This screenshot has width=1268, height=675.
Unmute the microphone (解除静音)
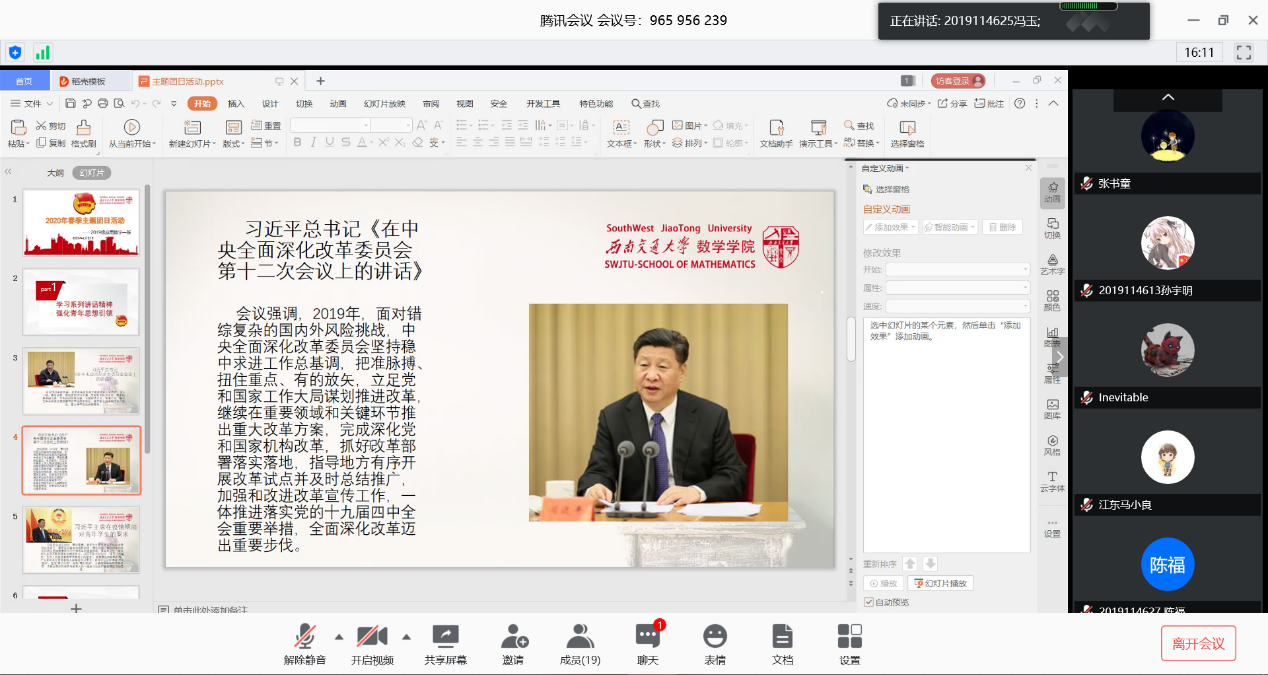click(x=305, y=637)
